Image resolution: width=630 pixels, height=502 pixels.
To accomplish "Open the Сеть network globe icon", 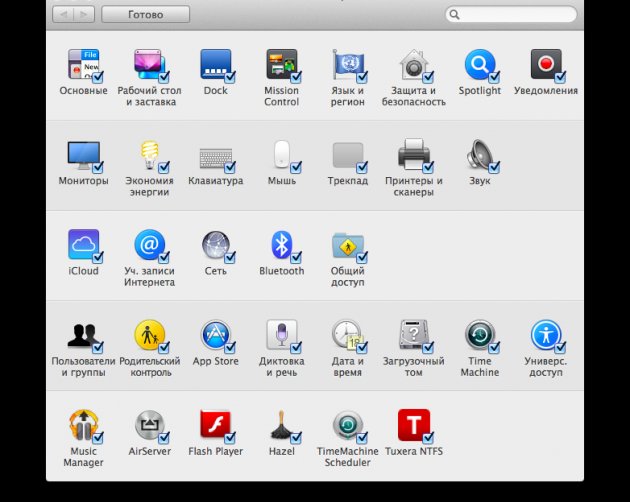I will point(216,244).
